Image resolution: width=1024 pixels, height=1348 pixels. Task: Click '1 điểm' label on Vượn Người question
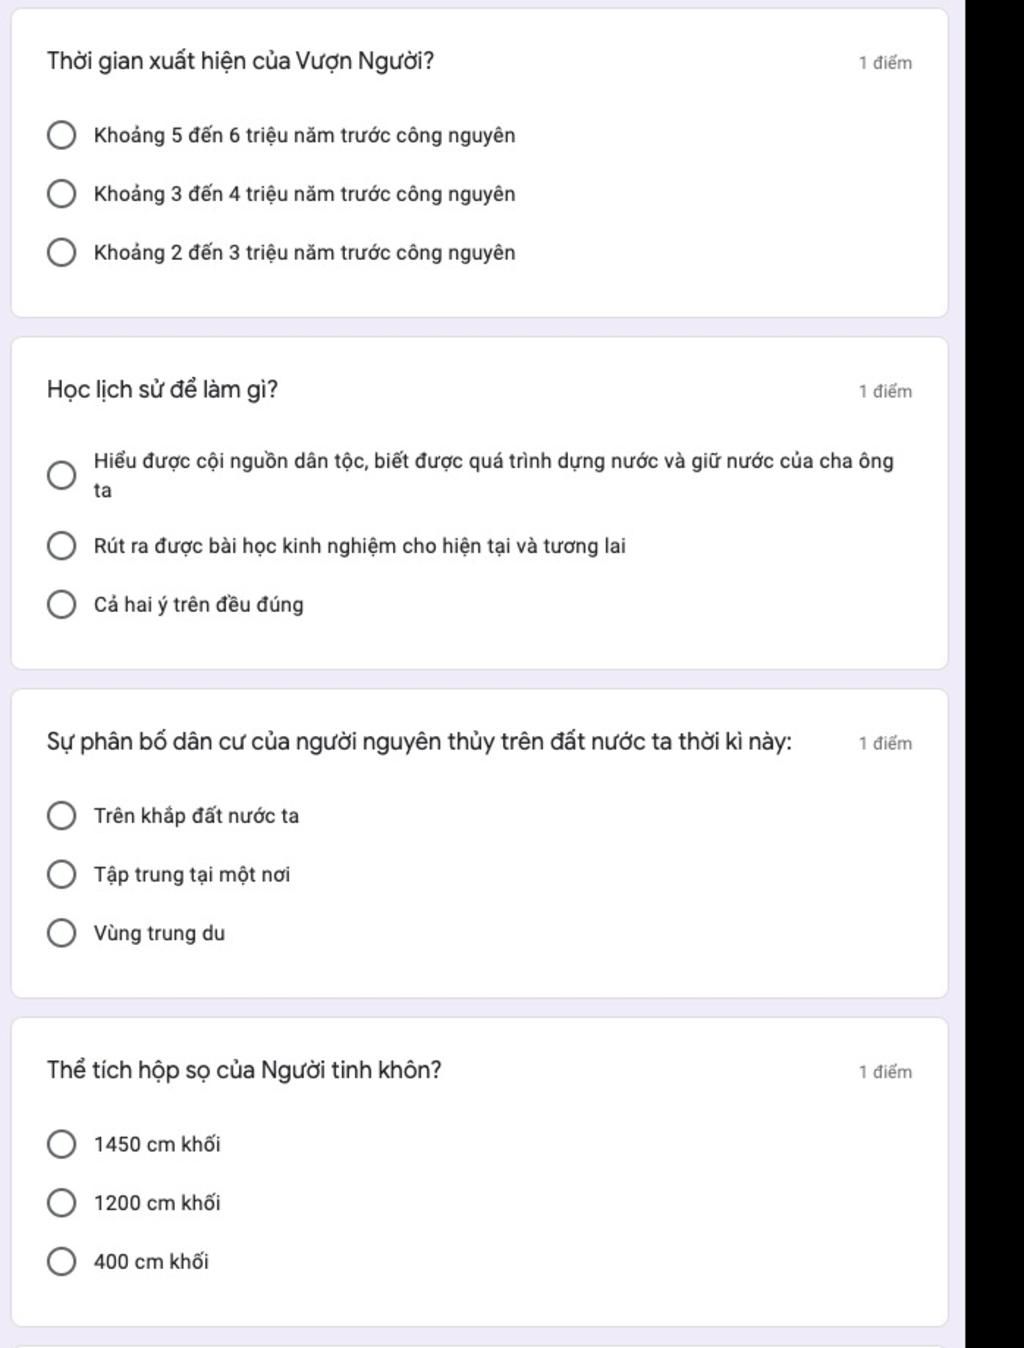point(885,63)
